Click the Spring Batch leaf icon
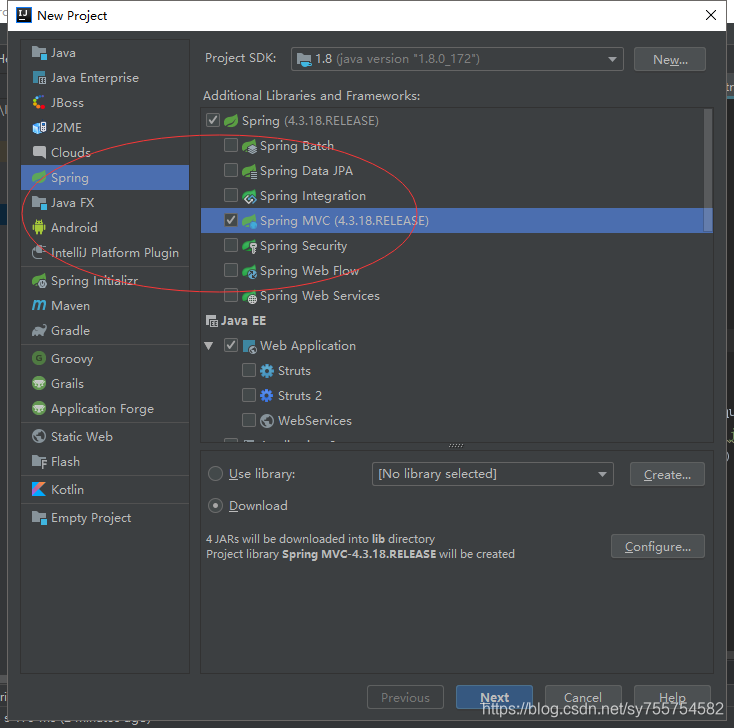734x728 pixels. pyautogui.click(x=250, y=146)
